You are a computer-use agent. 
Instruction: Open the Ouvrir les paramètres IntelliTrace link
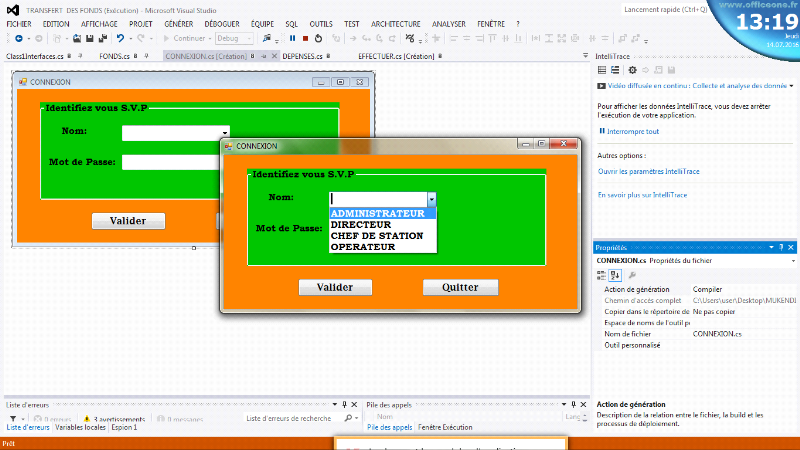point(648,171)
